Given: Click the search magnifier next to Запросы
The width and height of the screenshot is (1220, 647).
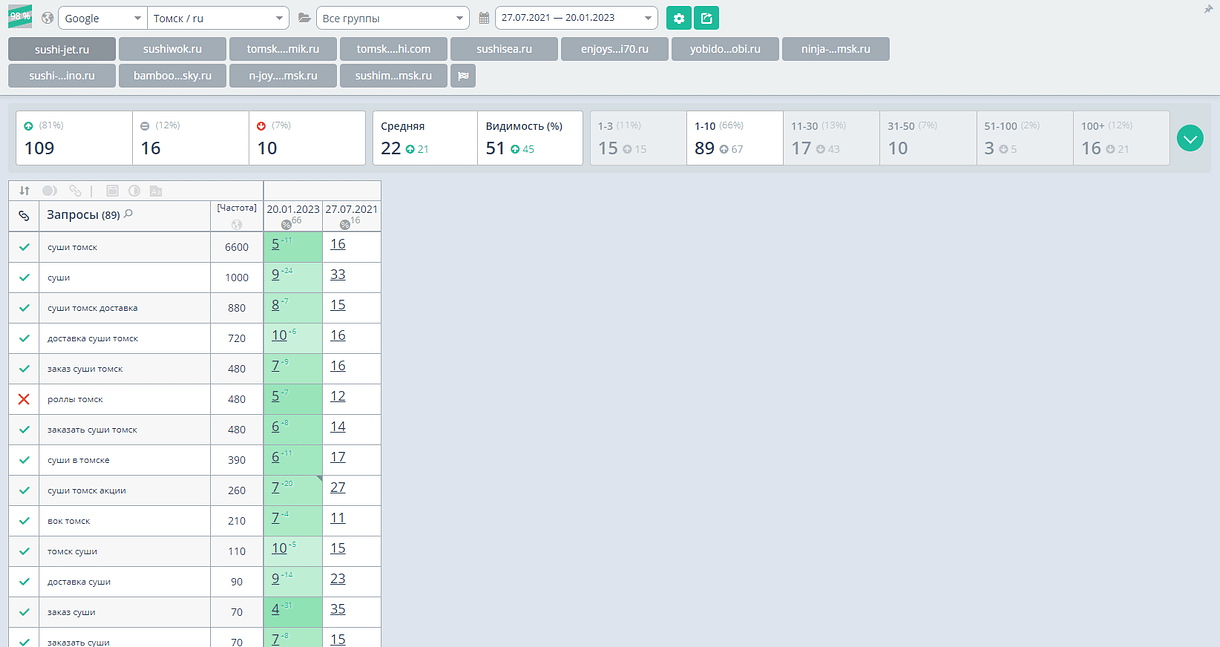Looking at the screenshot, I should coord(129,214).
